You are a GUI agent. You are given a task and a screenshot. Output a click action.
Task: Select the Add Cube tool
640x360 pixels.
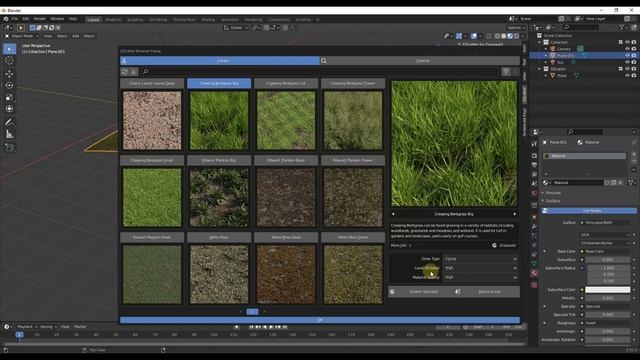tap(9, 147)
